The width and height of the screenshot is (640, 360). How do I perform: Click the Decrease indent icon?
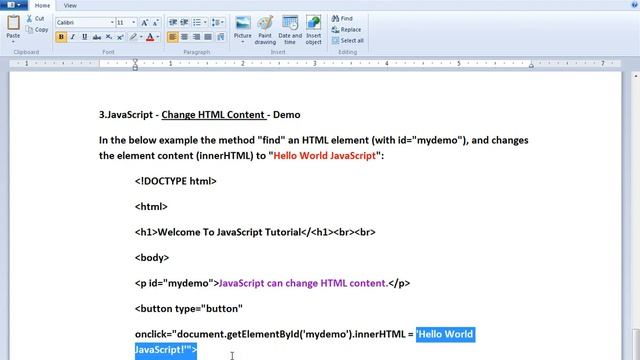pos(173,22)
